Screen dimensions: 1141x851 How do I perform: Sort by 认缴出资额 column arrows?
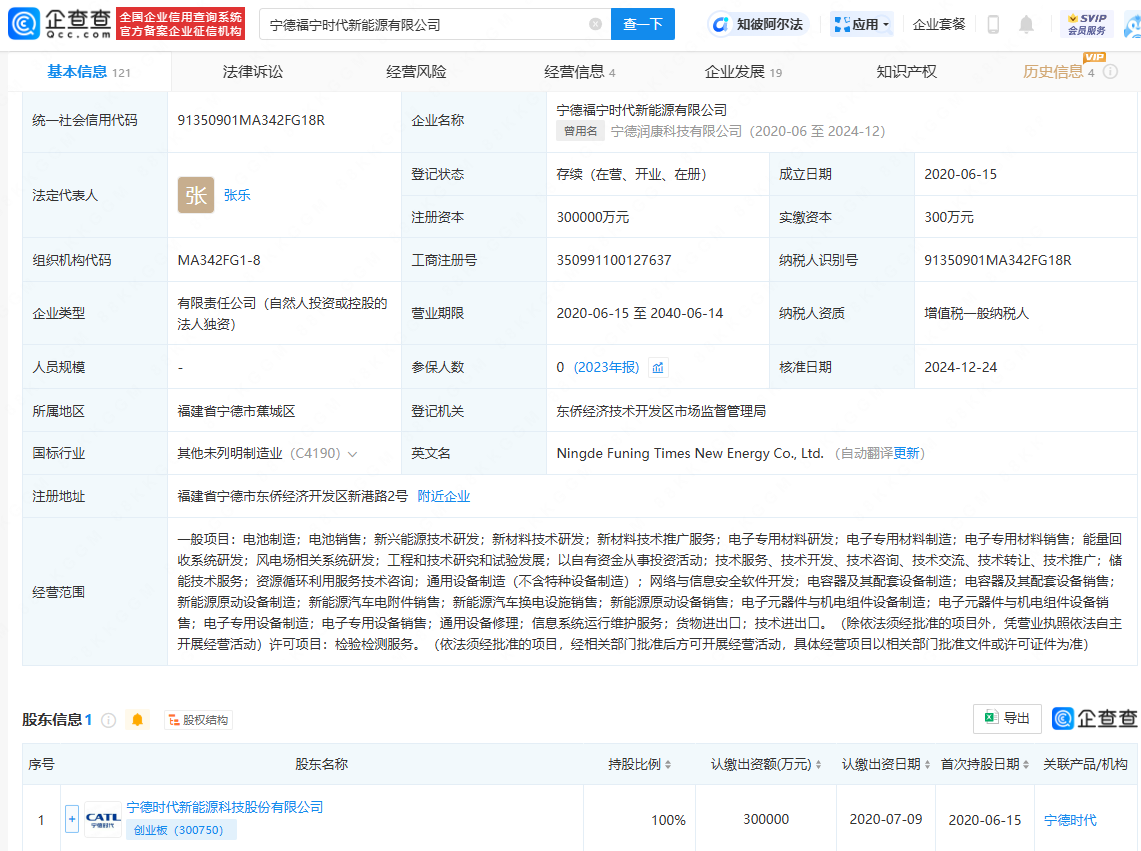[x=818, y=765]
